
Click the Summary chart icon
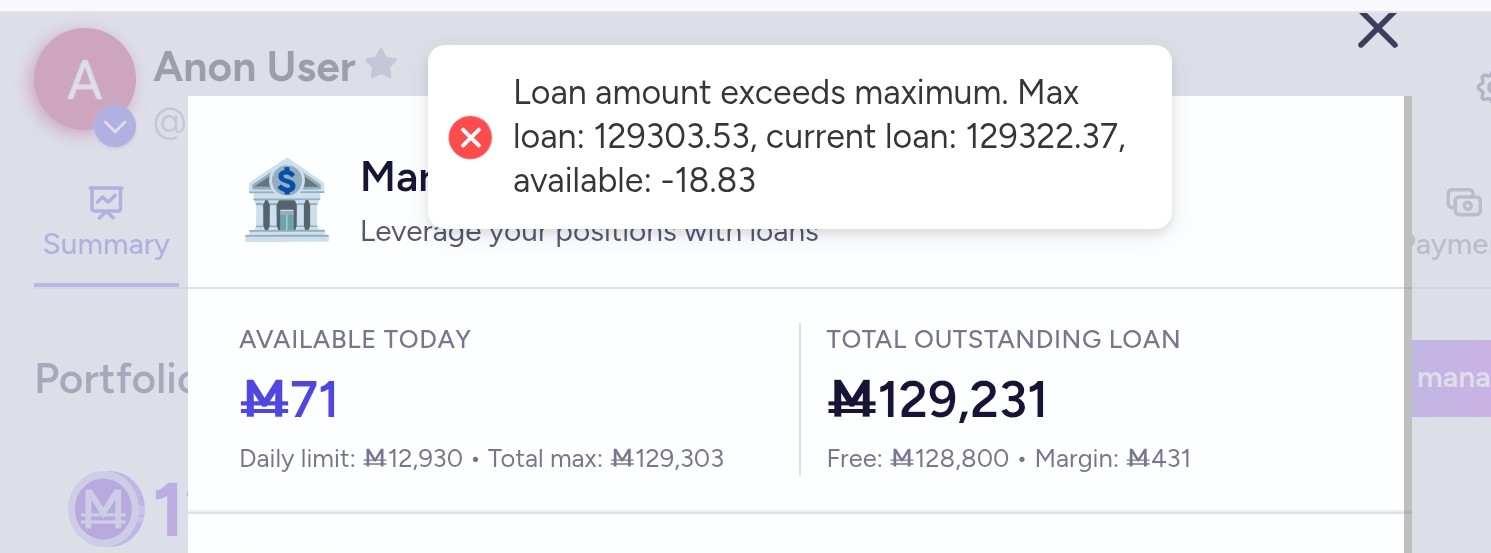click(x=105, y=203)
